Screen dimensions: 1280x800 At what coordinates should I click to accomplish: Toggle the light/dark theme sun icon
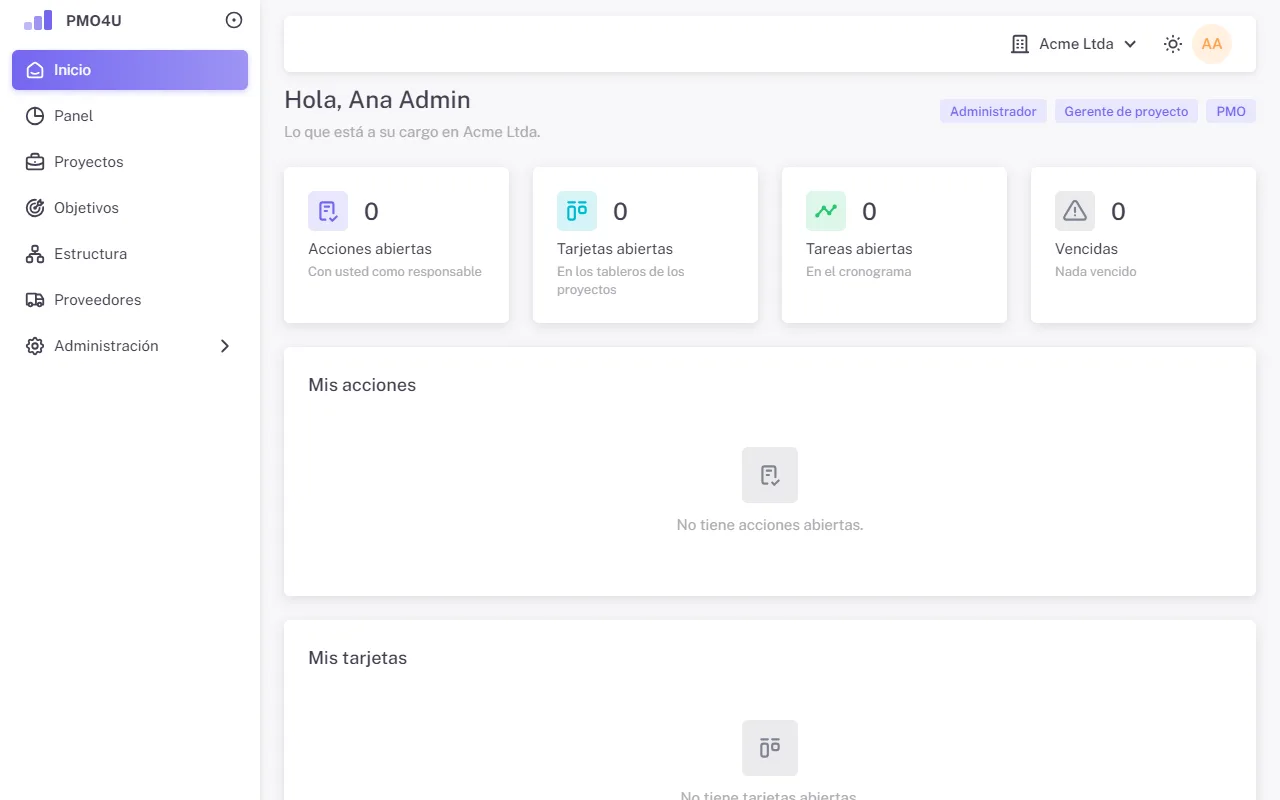click(x=1173, y=44)
